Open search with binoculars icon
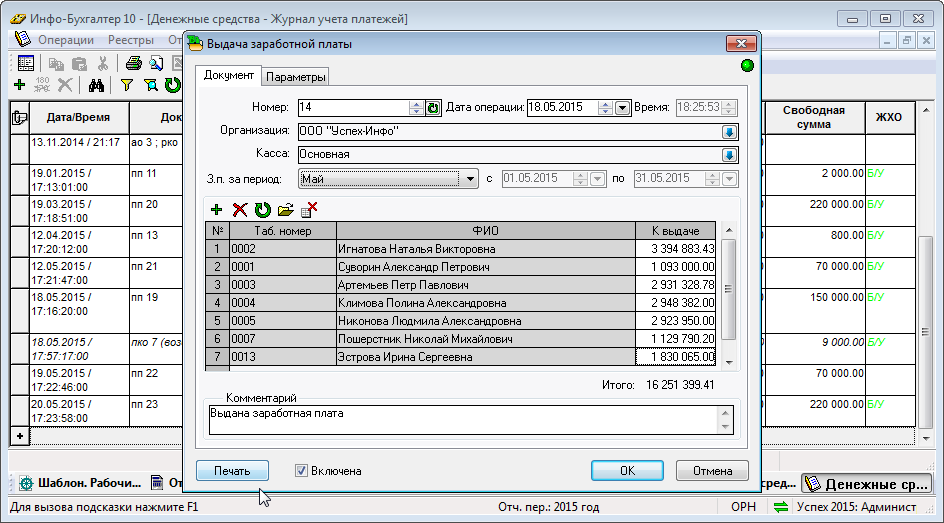Image resolution: width=944 pixels, height=523 pixels. click(x=96, y=85)
